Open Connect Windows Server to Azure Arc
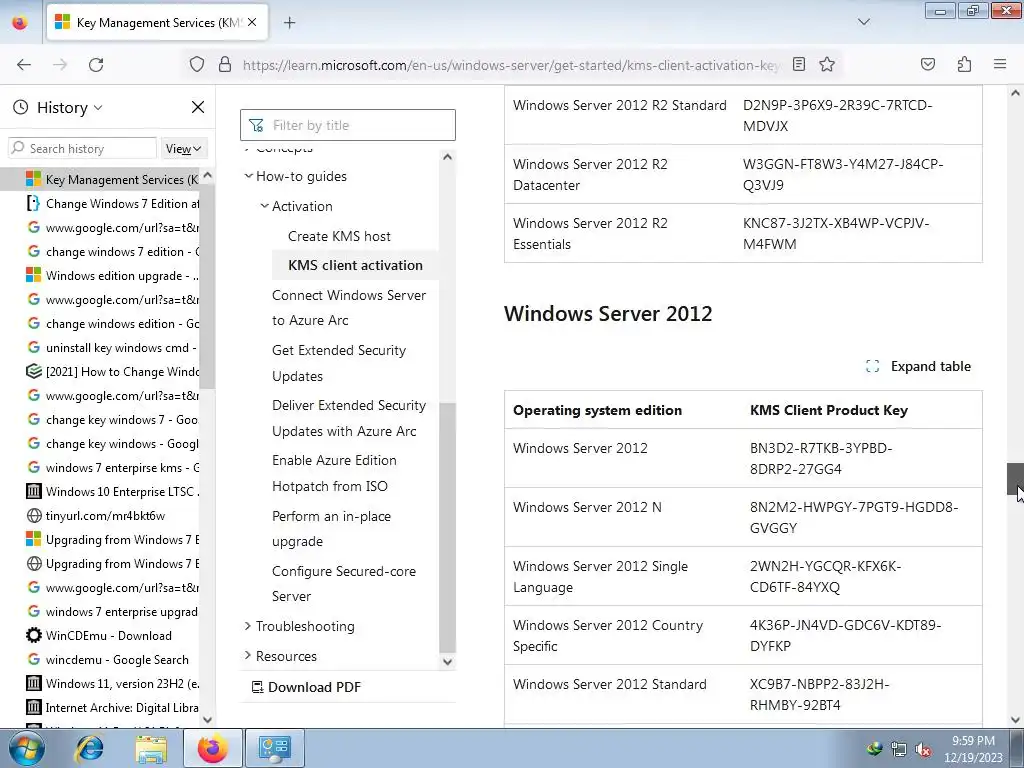 [x=349, y=308]
